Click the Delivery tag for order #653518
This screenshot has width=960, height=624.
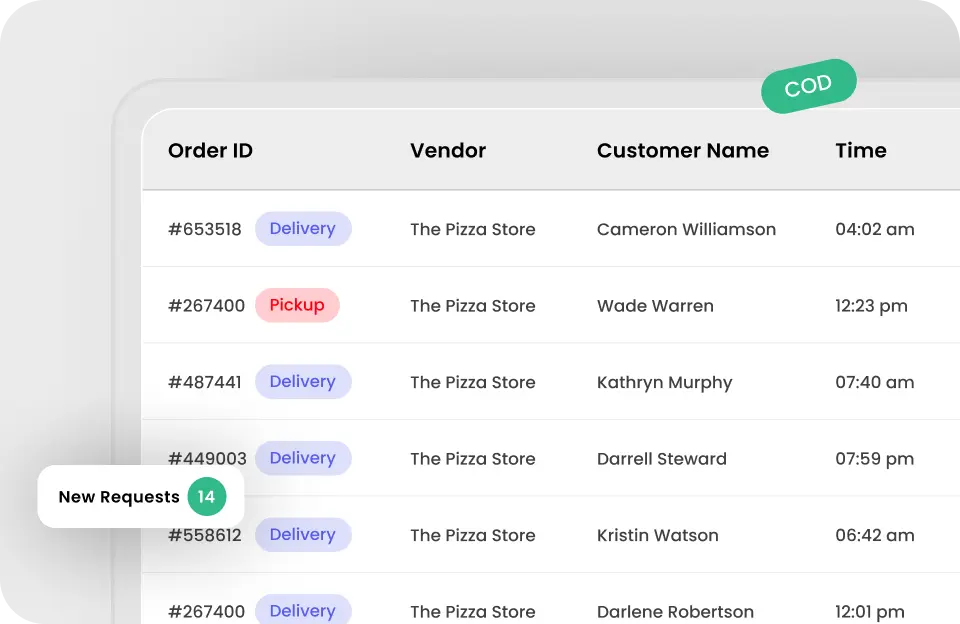pos(303,228)
